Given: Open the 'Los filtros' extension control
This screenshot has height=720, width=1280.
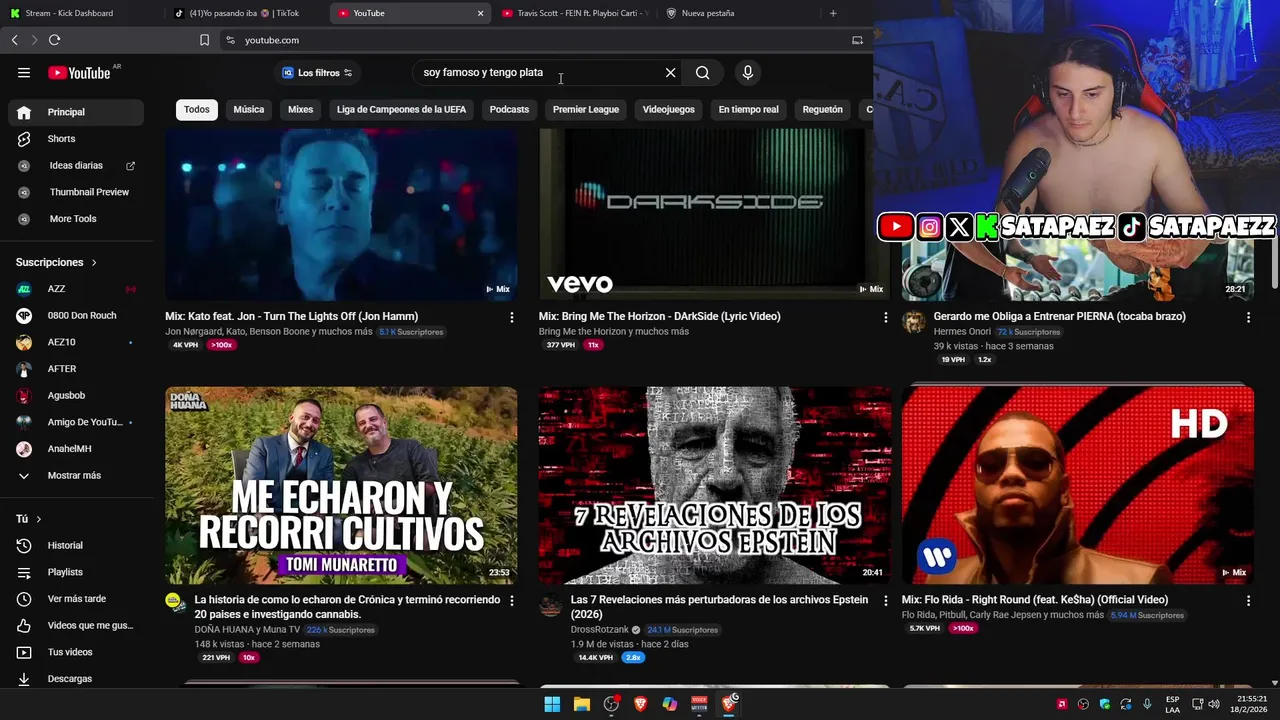Looking at the screenshot, I should tap(317, 72).
